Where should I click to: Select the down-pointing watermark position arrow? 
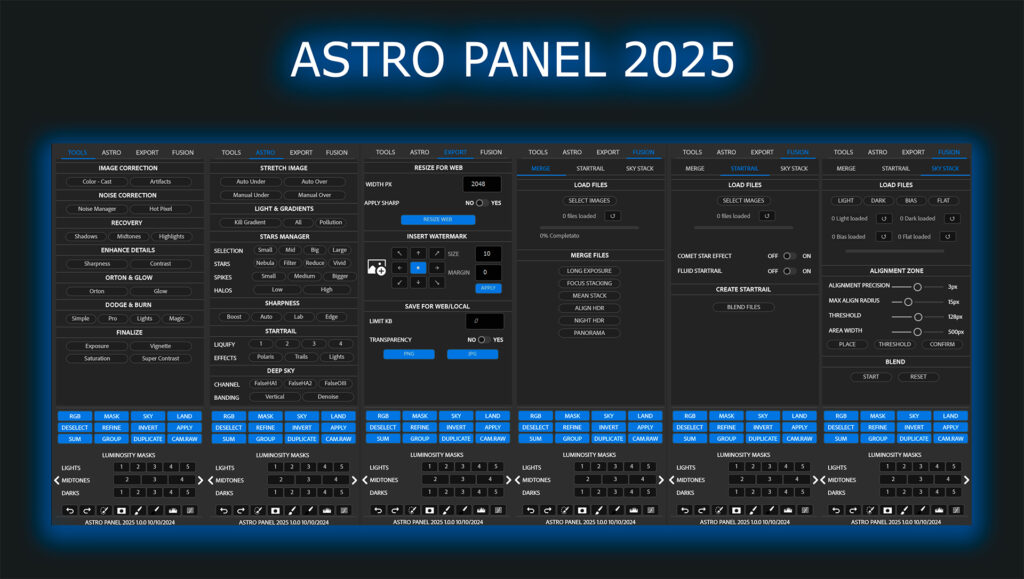pyautogui.click(x=418, y=283)
